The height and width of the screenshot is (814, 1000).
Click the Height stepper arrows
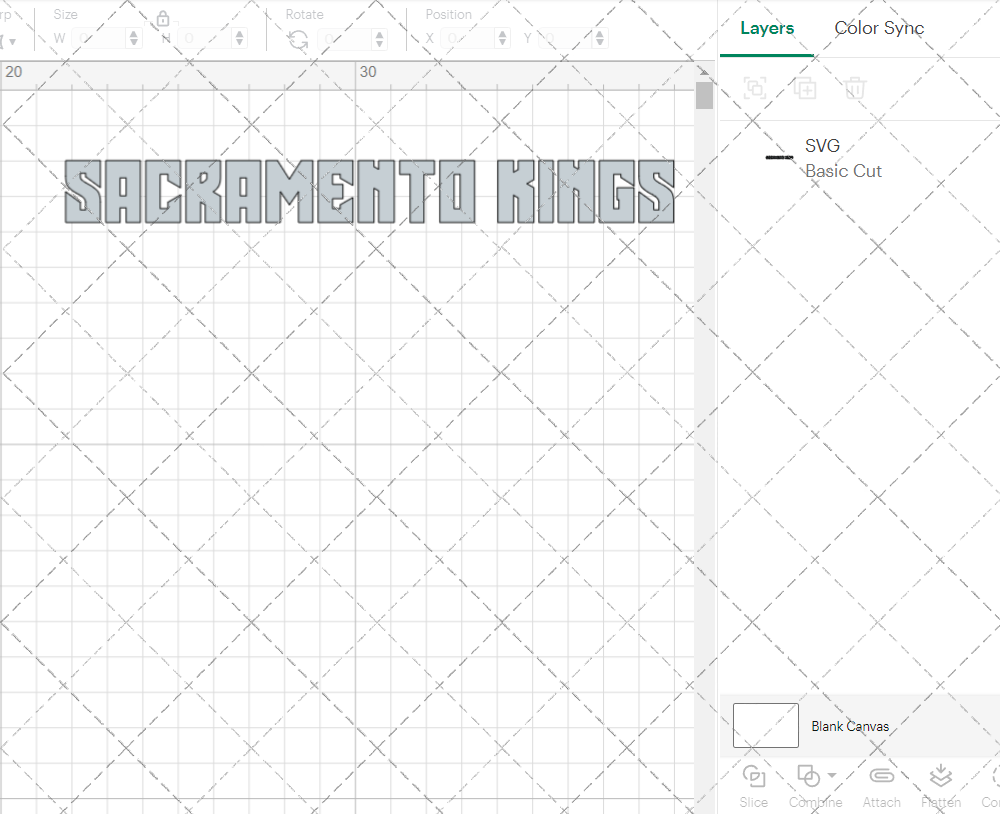(x=239, y=38)
